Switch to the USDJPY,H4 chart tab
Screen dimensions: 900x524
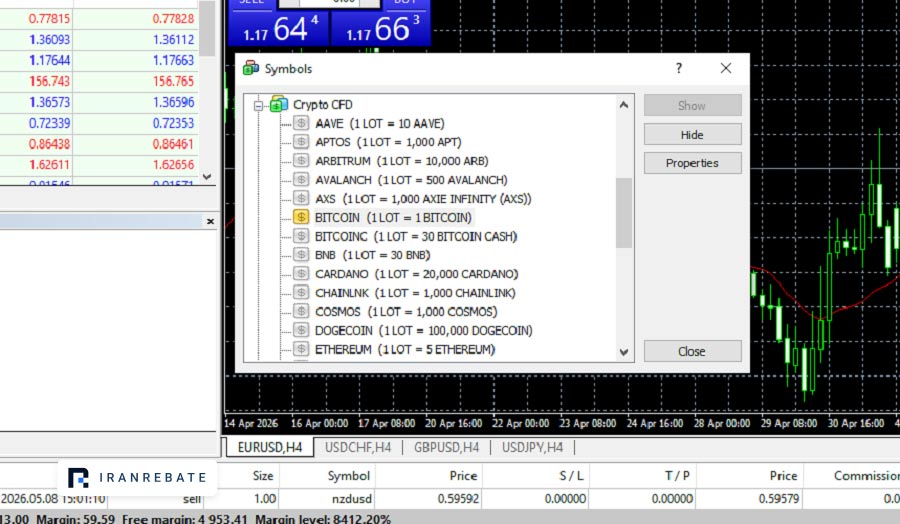(532, 448)
